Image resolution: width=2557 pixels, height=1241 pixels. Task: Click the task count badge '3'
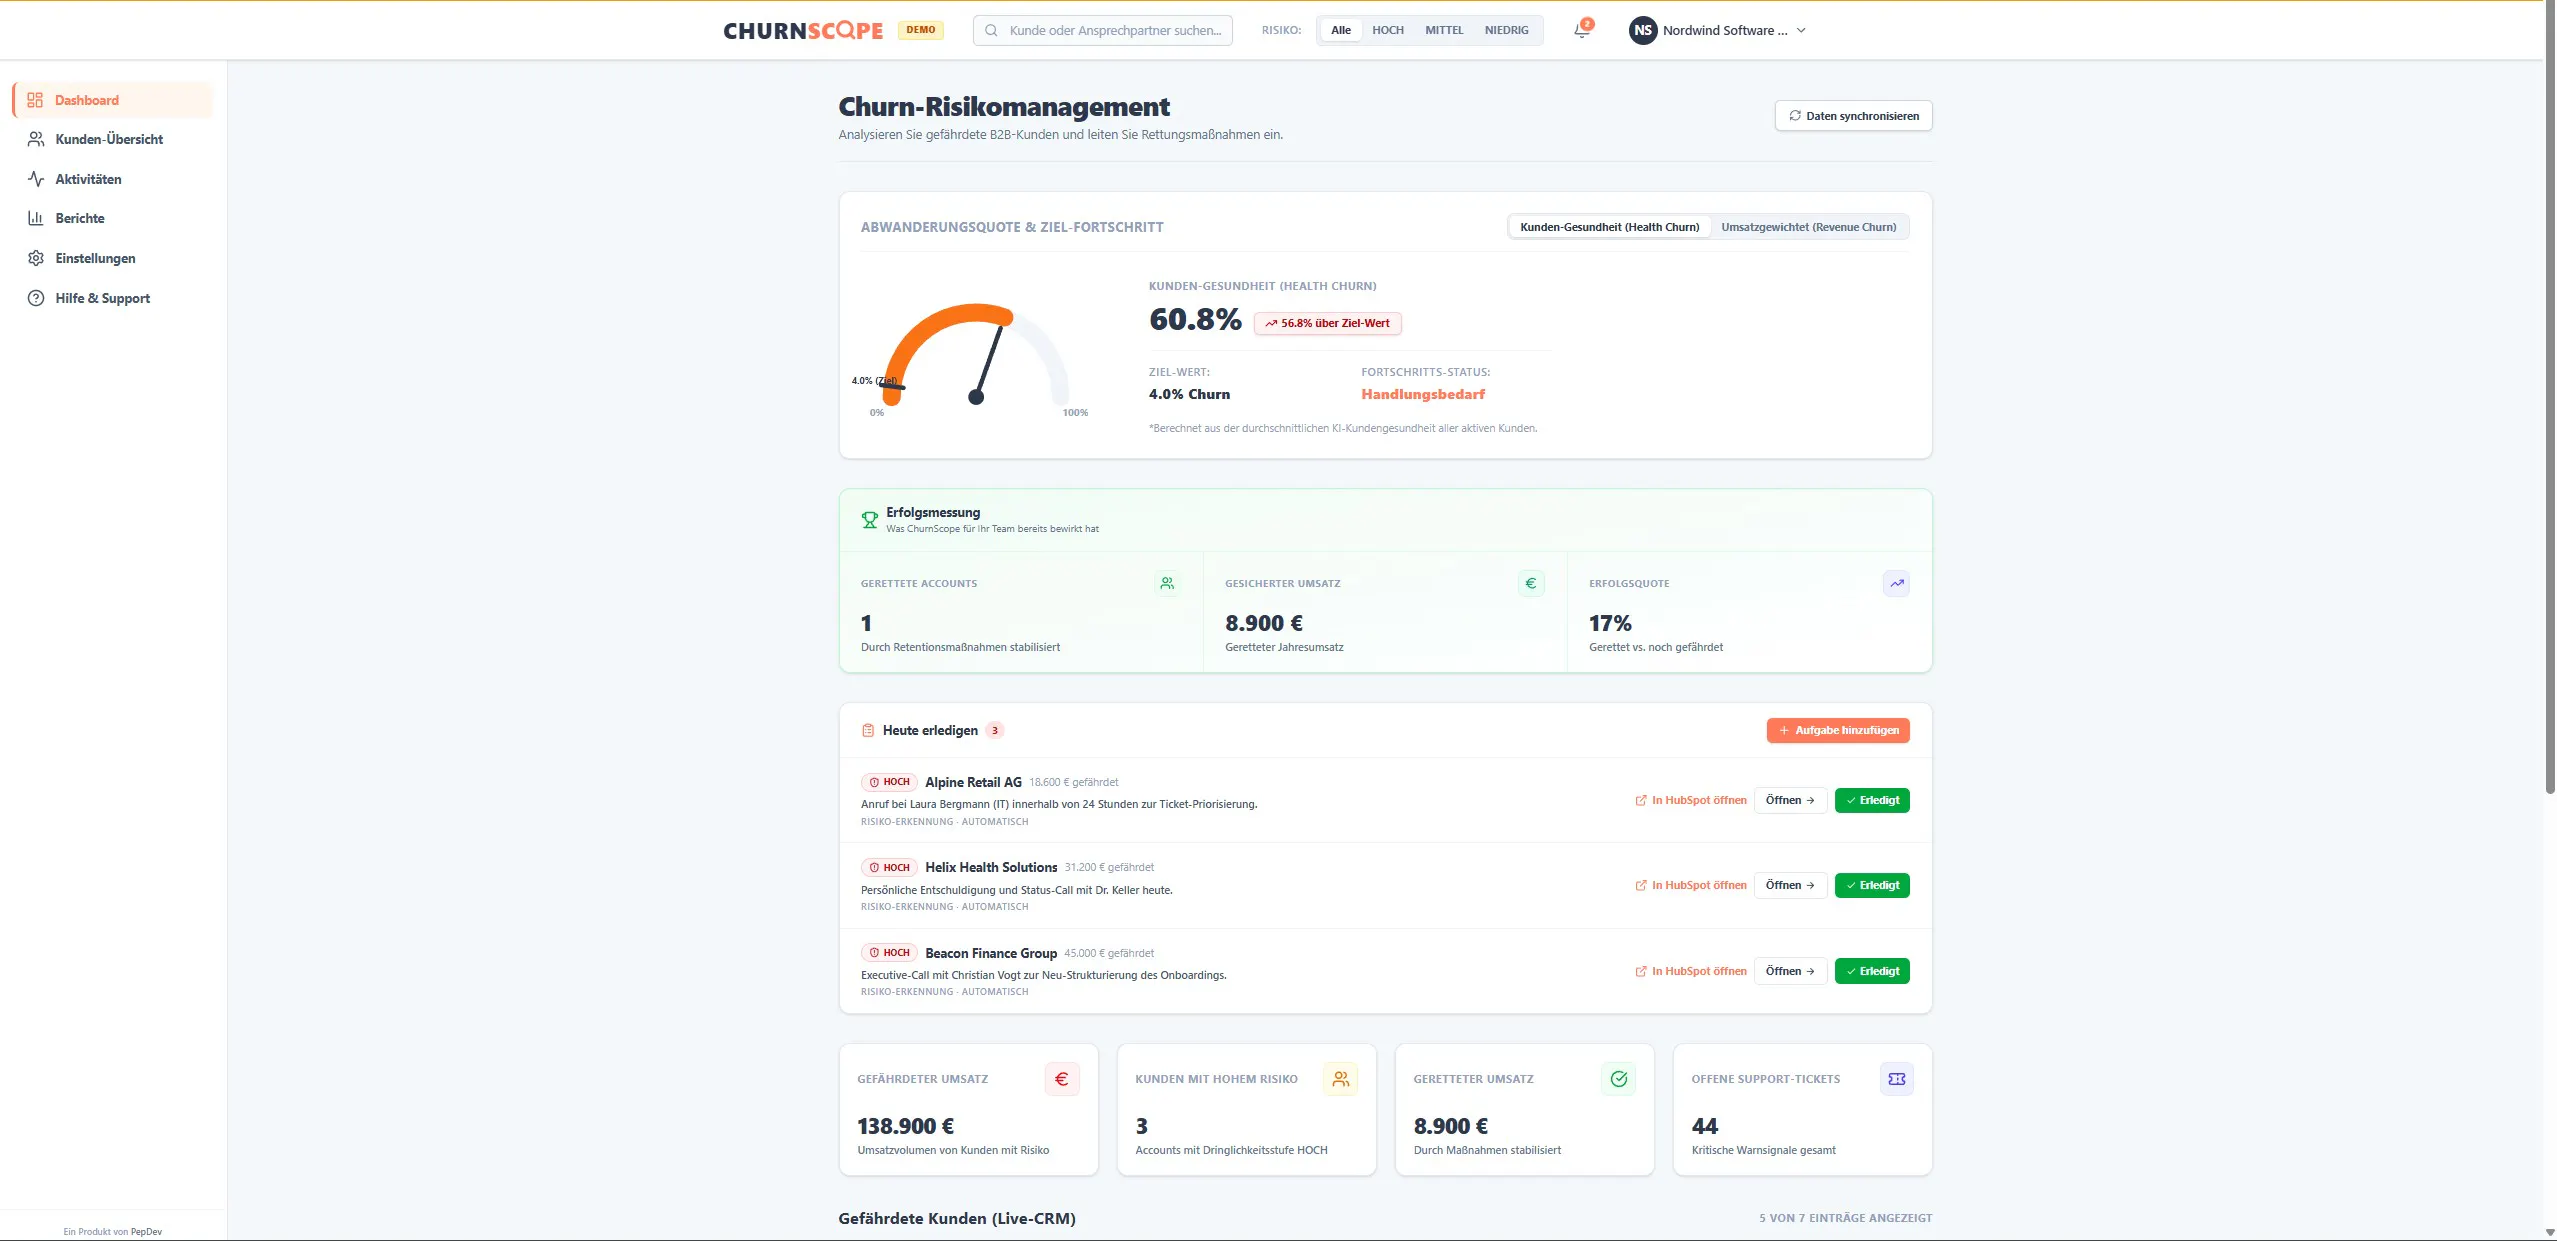(994, 731)
